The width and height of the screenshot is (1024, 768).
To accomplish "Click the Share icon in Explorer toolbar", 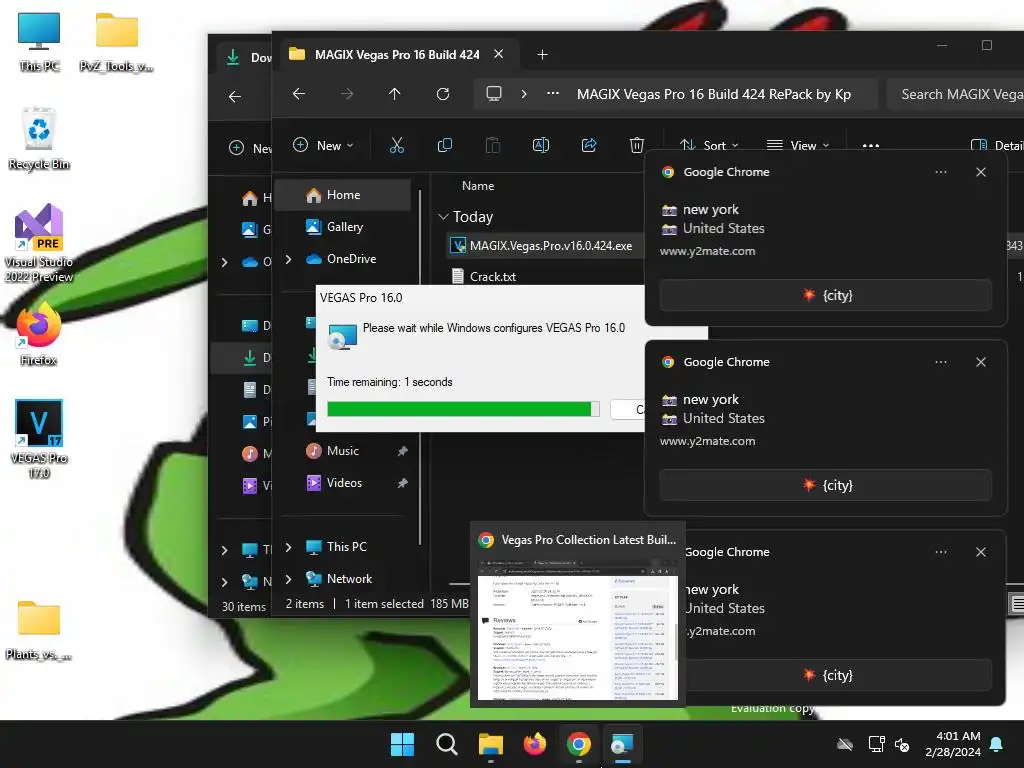I will click(x=589, y=145).
